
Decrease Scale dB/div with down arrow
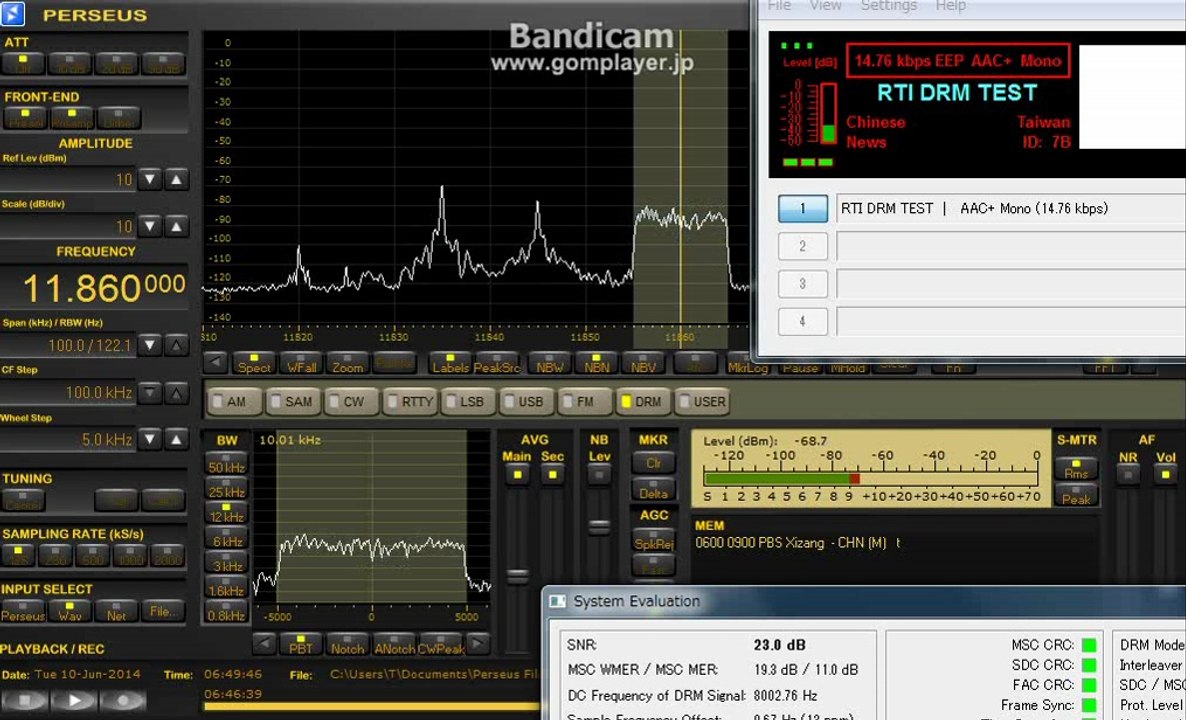(x=151, y=226)
